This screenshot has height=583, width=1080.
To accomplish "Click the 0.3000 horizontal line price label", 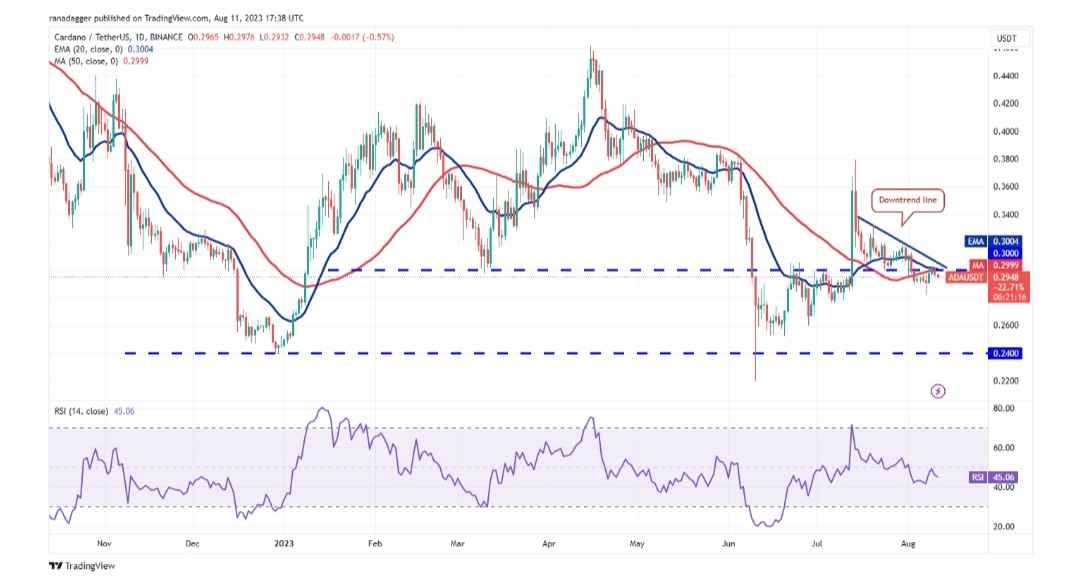I will (1005, 254).
